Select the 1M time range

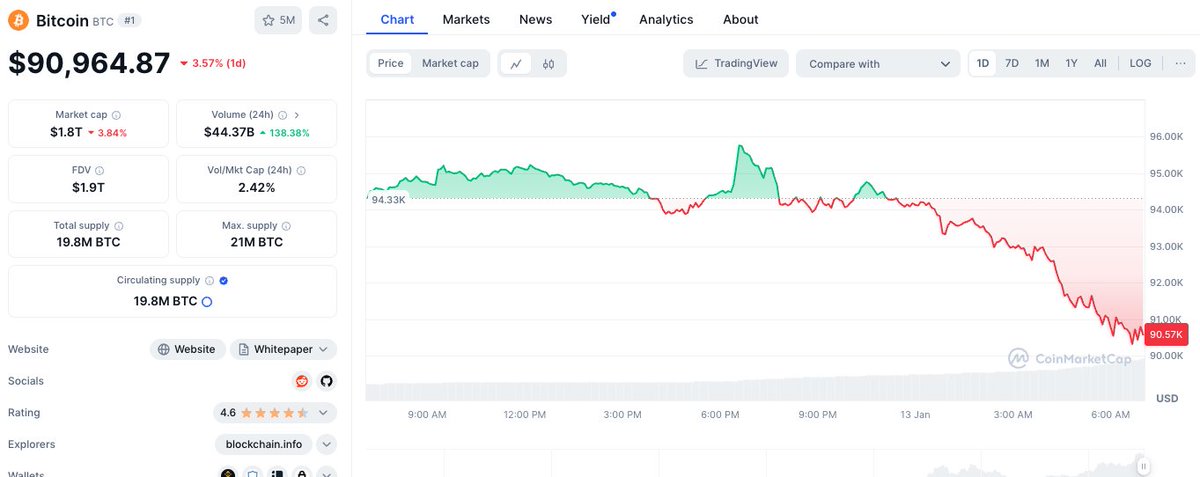pyautogui.click(x=1042, y=63)
